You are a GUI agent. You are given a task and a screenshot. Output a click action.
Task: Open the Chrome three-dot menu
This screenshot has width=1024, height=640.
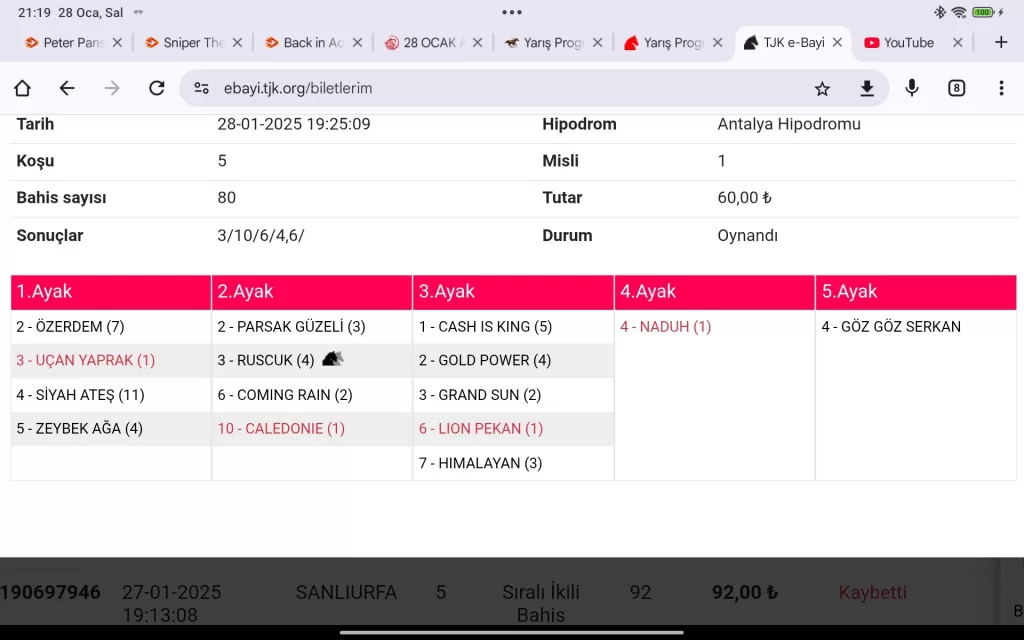[1001, 88]
